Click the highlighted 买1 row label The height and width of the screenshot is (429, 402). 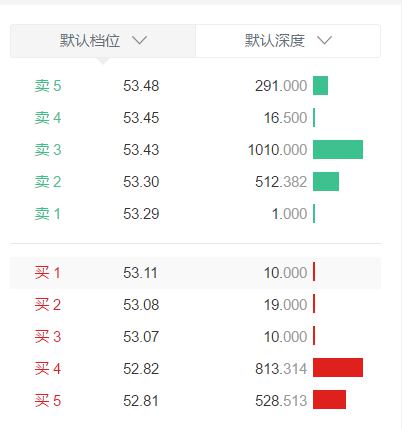click(x=48, y=273)
